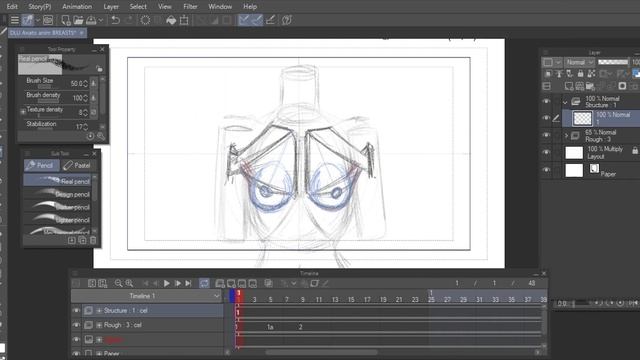Click the Save icon in command bar
Viewport: 640px width, 360px height.
pos(91,20)
